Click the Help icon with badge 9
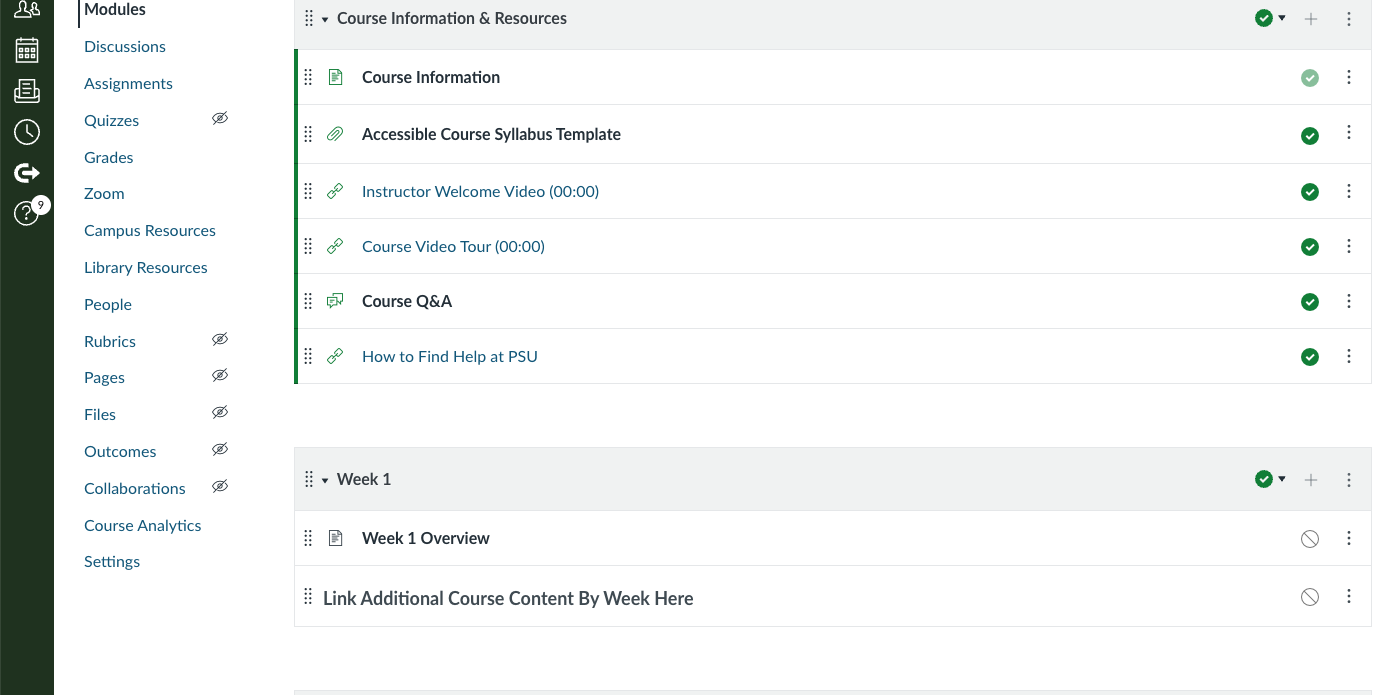The height and width of the screenshot is (695, 1391). click(x=27, y=213)
